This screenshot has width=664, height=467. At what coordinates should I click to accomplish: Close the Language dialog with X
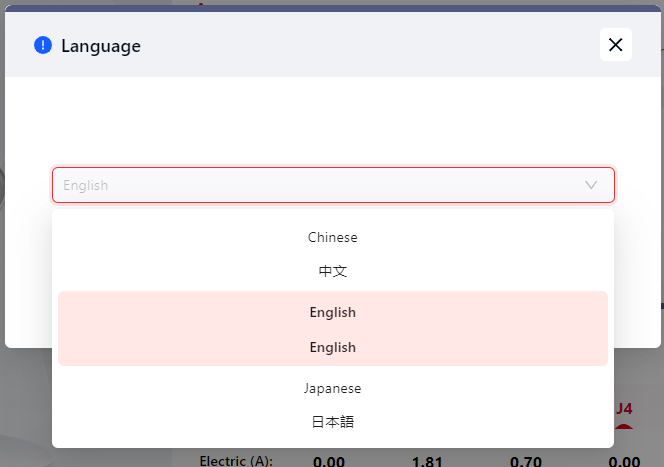tap(615, 45)
